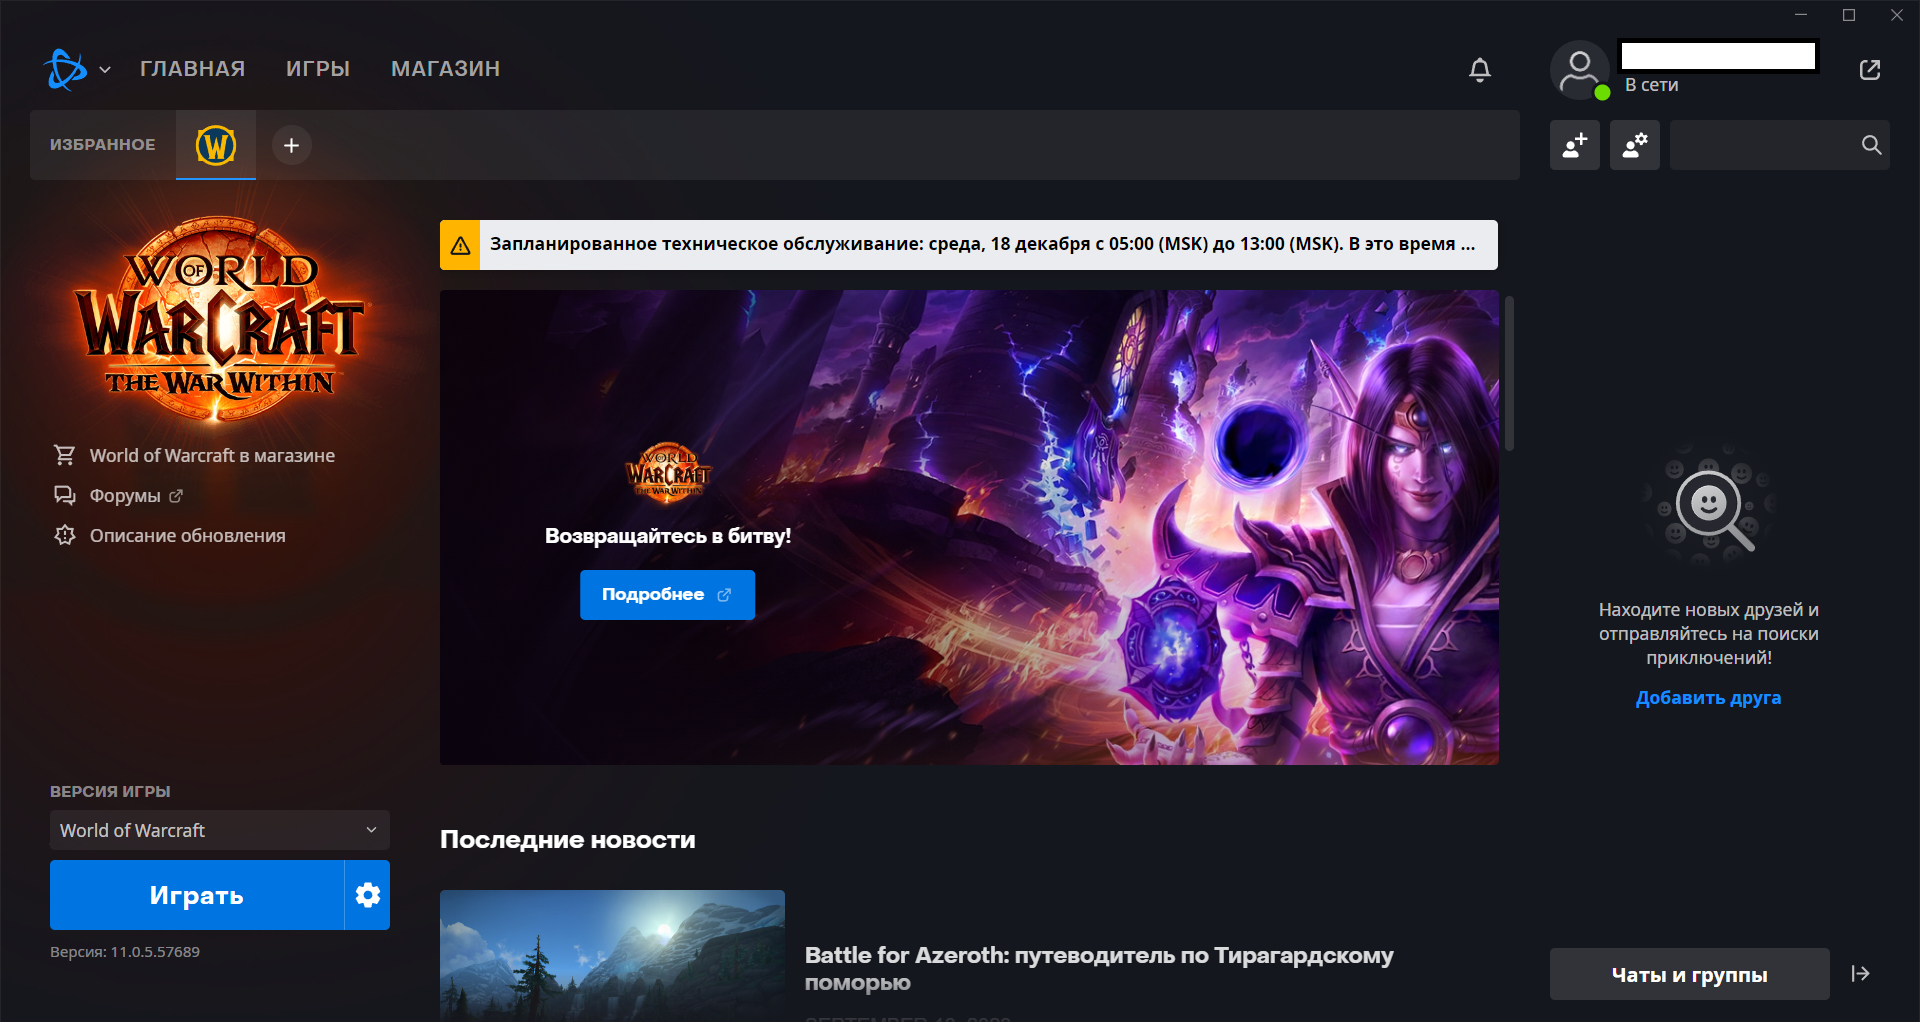Click the friends search magnifier icon
The width and height of the screenshot is (1920, 1022).
tap(1871, 145)
